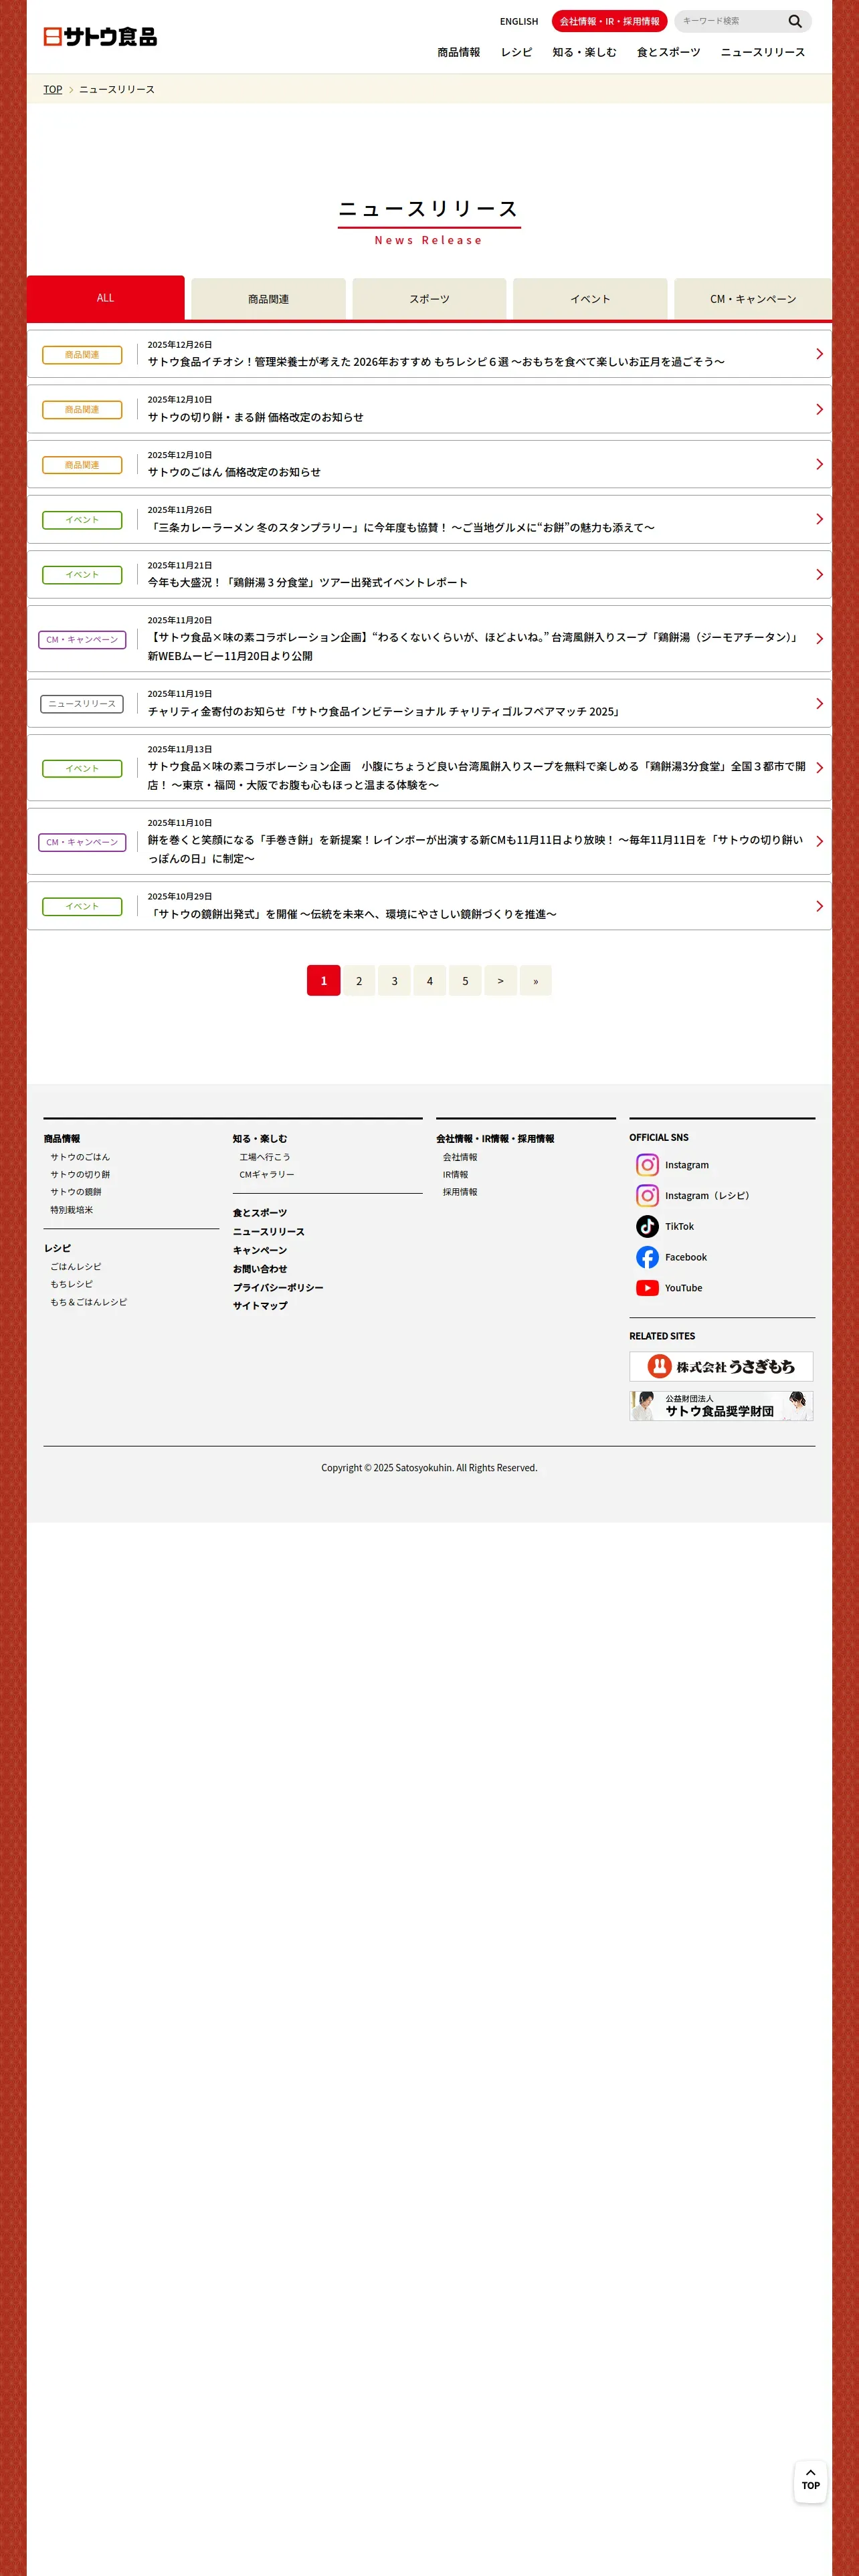Viewport: 859px width, 2576px height.
Task: Click arrow on 2025年11月19日 charity row
Action: [819, 704]
